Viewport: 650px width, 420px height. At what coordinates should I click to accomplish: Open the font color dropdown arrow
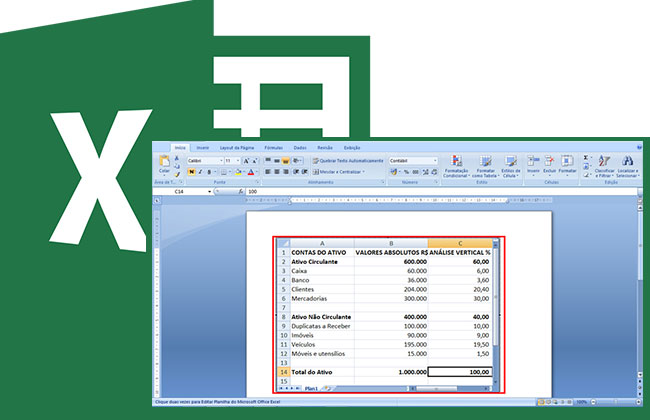257,172
